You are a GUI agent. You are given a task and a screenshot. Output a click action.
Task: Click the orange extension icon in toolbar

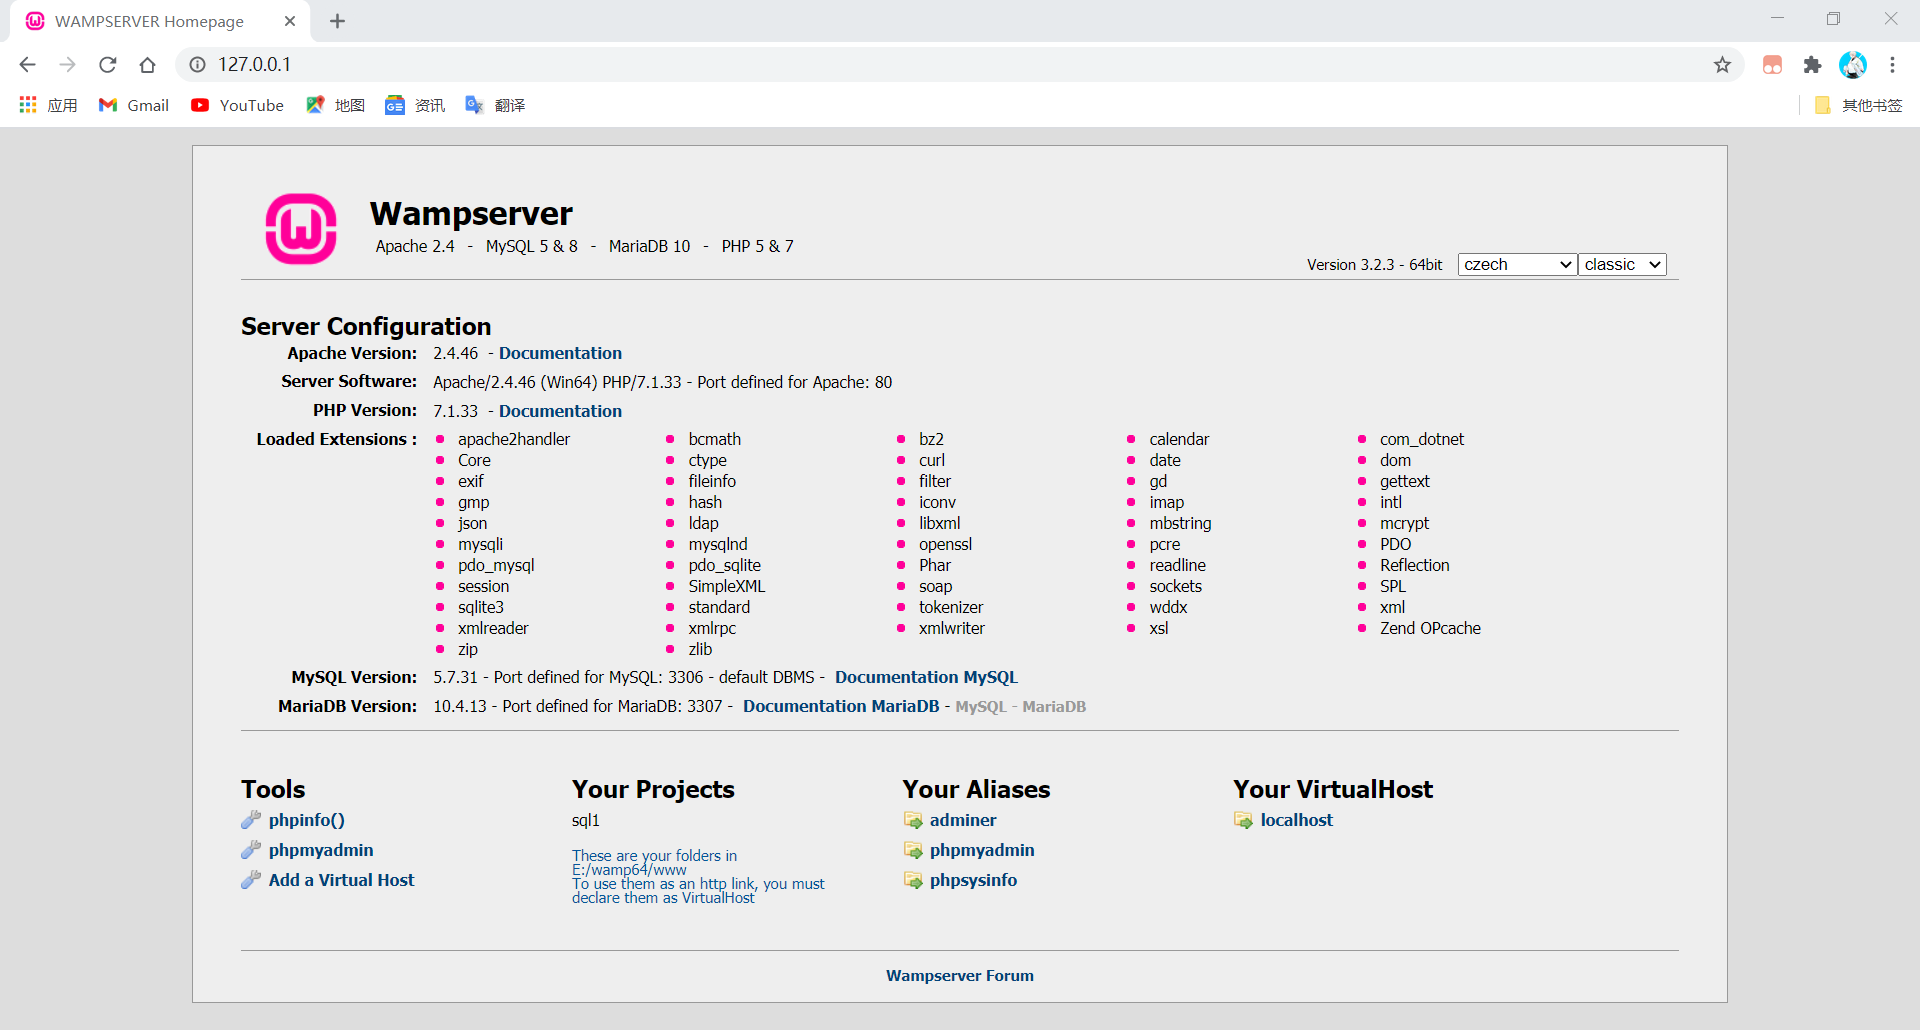click(1772, 65)
